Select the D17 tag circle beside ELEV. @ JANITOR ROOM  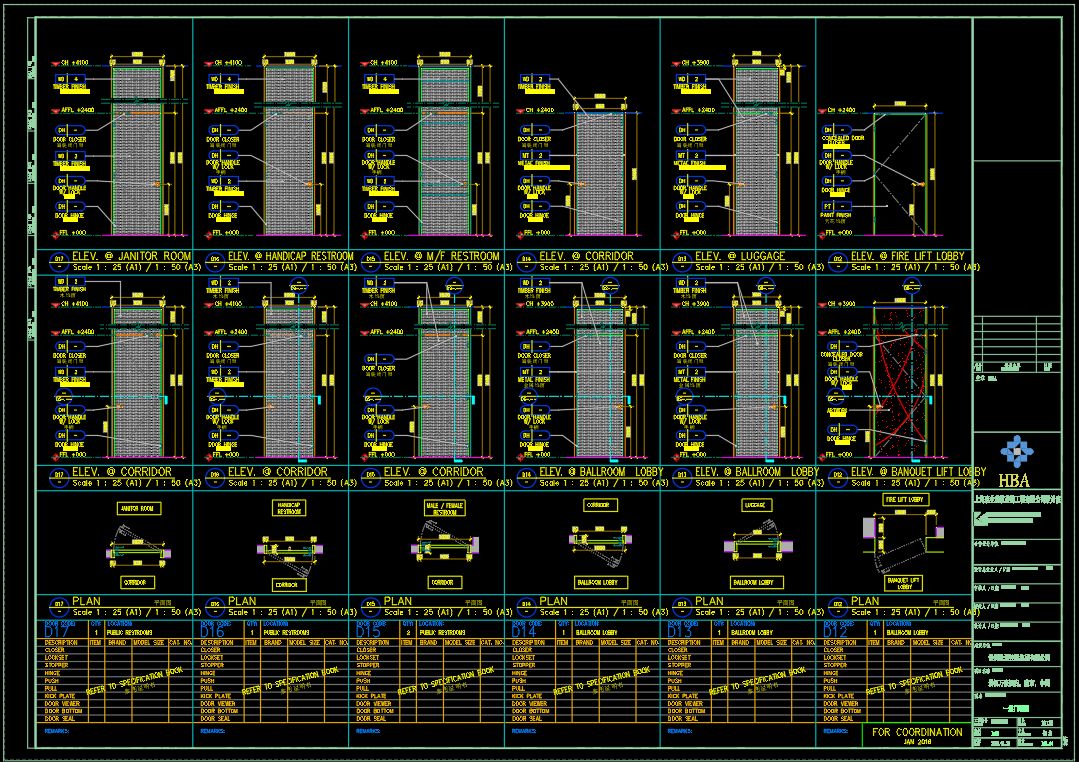pyautogui.click(x=58, y=261)
